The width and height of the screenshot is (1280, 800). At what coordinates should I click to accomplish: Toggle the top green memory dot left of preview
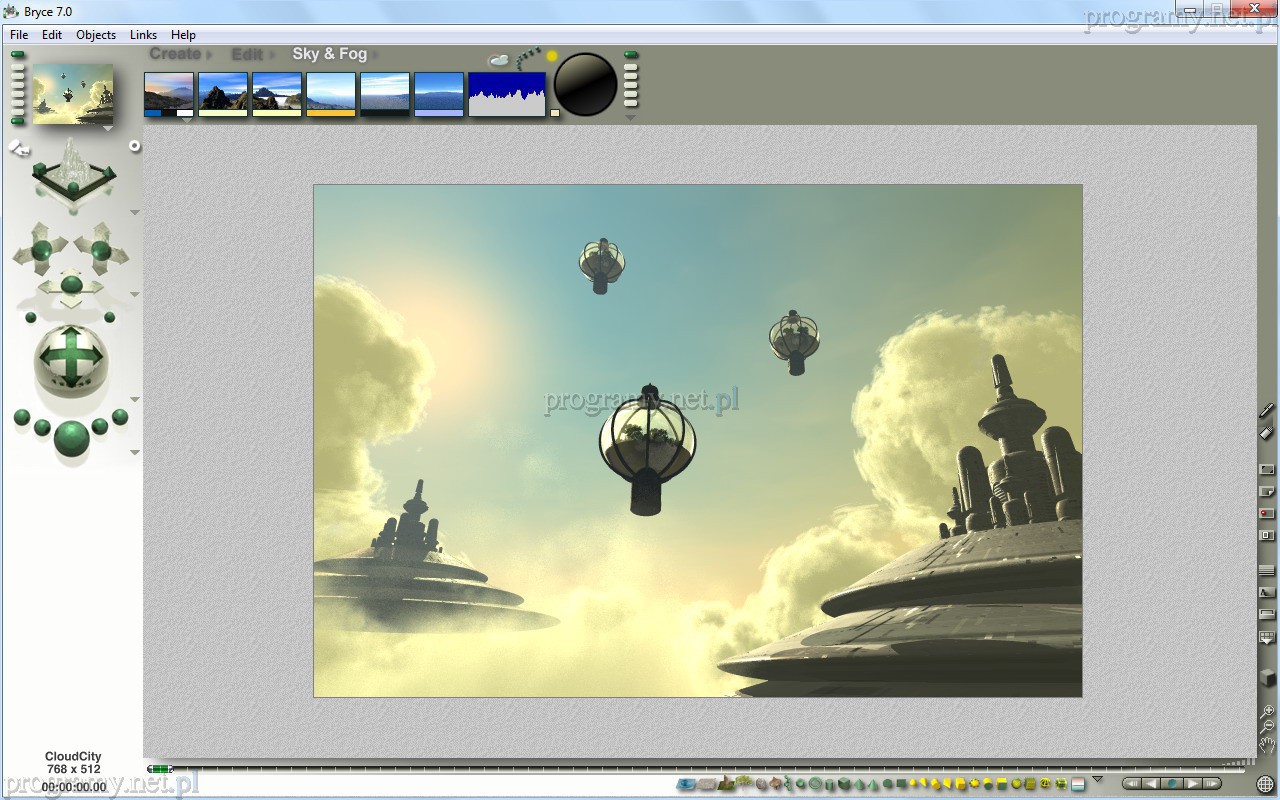18,55
